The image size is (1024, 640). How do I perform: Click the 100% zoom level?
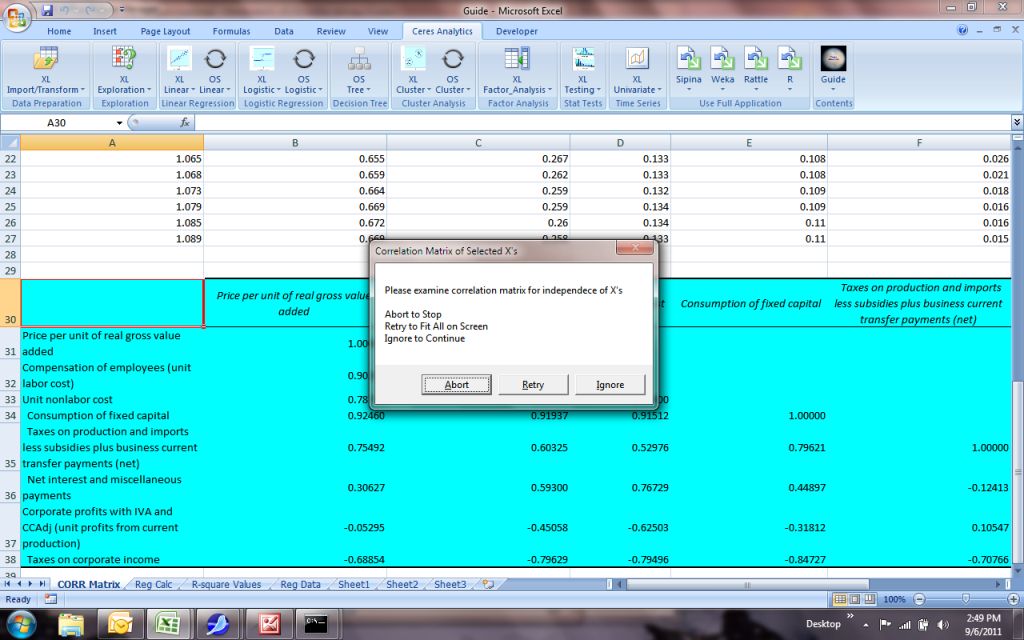click(894, 599)
